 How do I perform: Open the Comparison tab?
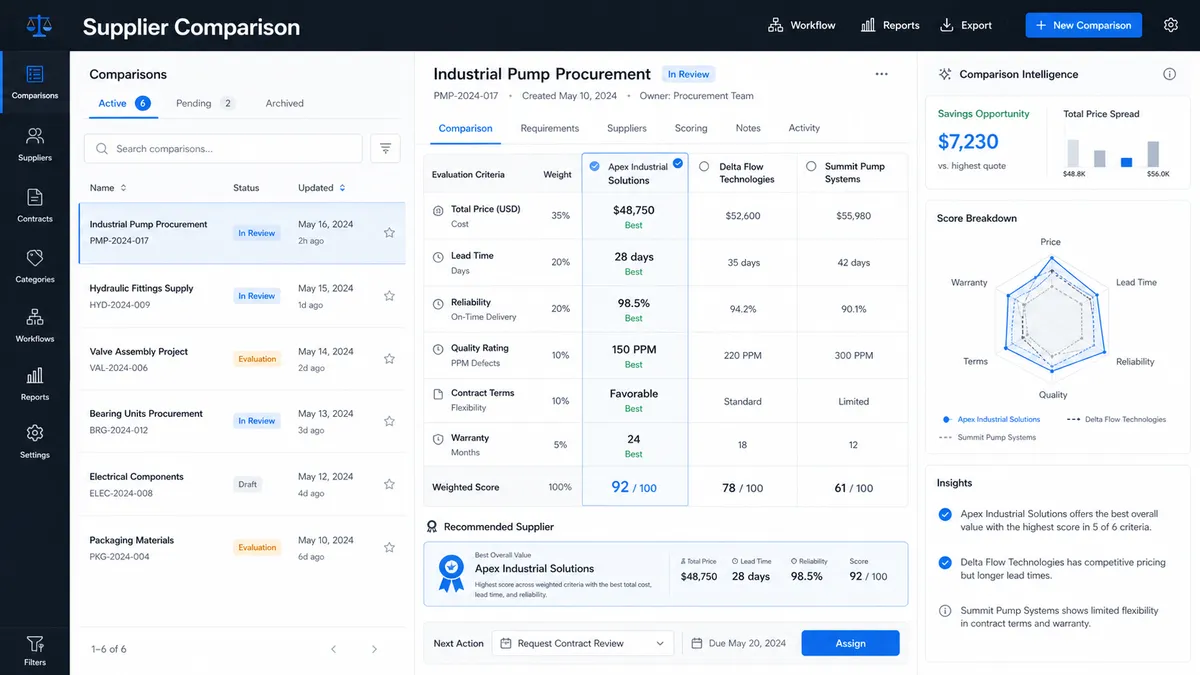[x=465, y=128]
